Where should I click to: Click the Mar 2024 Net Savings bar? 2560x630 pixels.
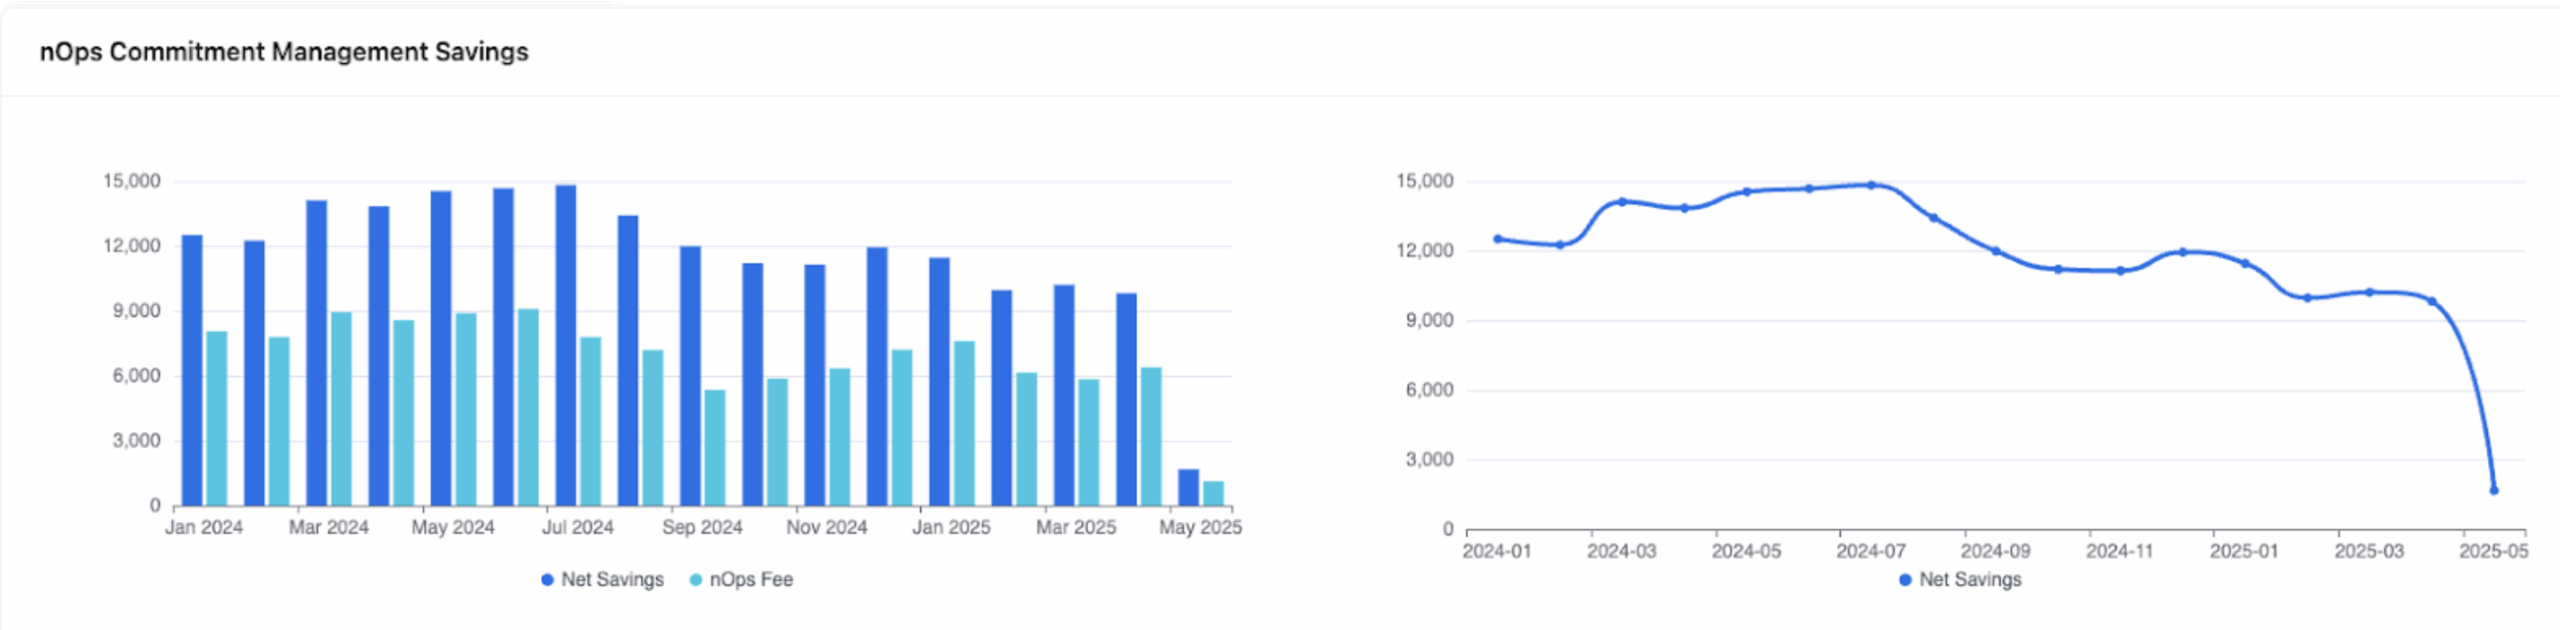(316, 353)
